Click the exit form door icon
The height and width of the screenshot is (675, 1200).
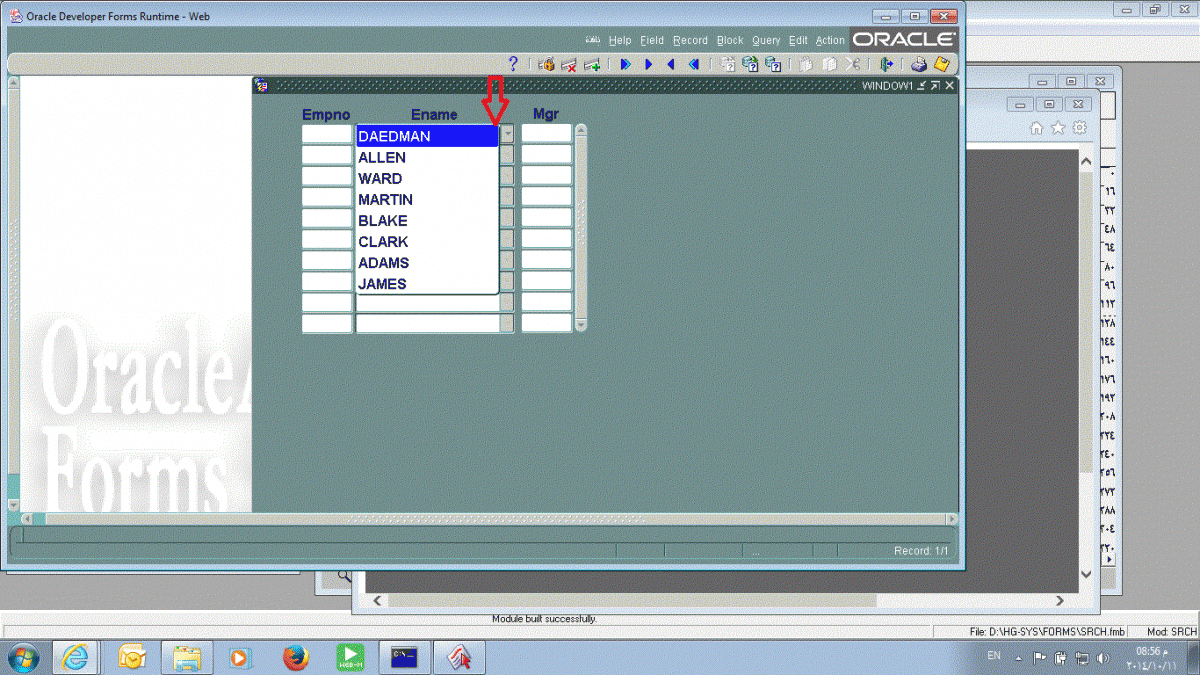(886, 64)
